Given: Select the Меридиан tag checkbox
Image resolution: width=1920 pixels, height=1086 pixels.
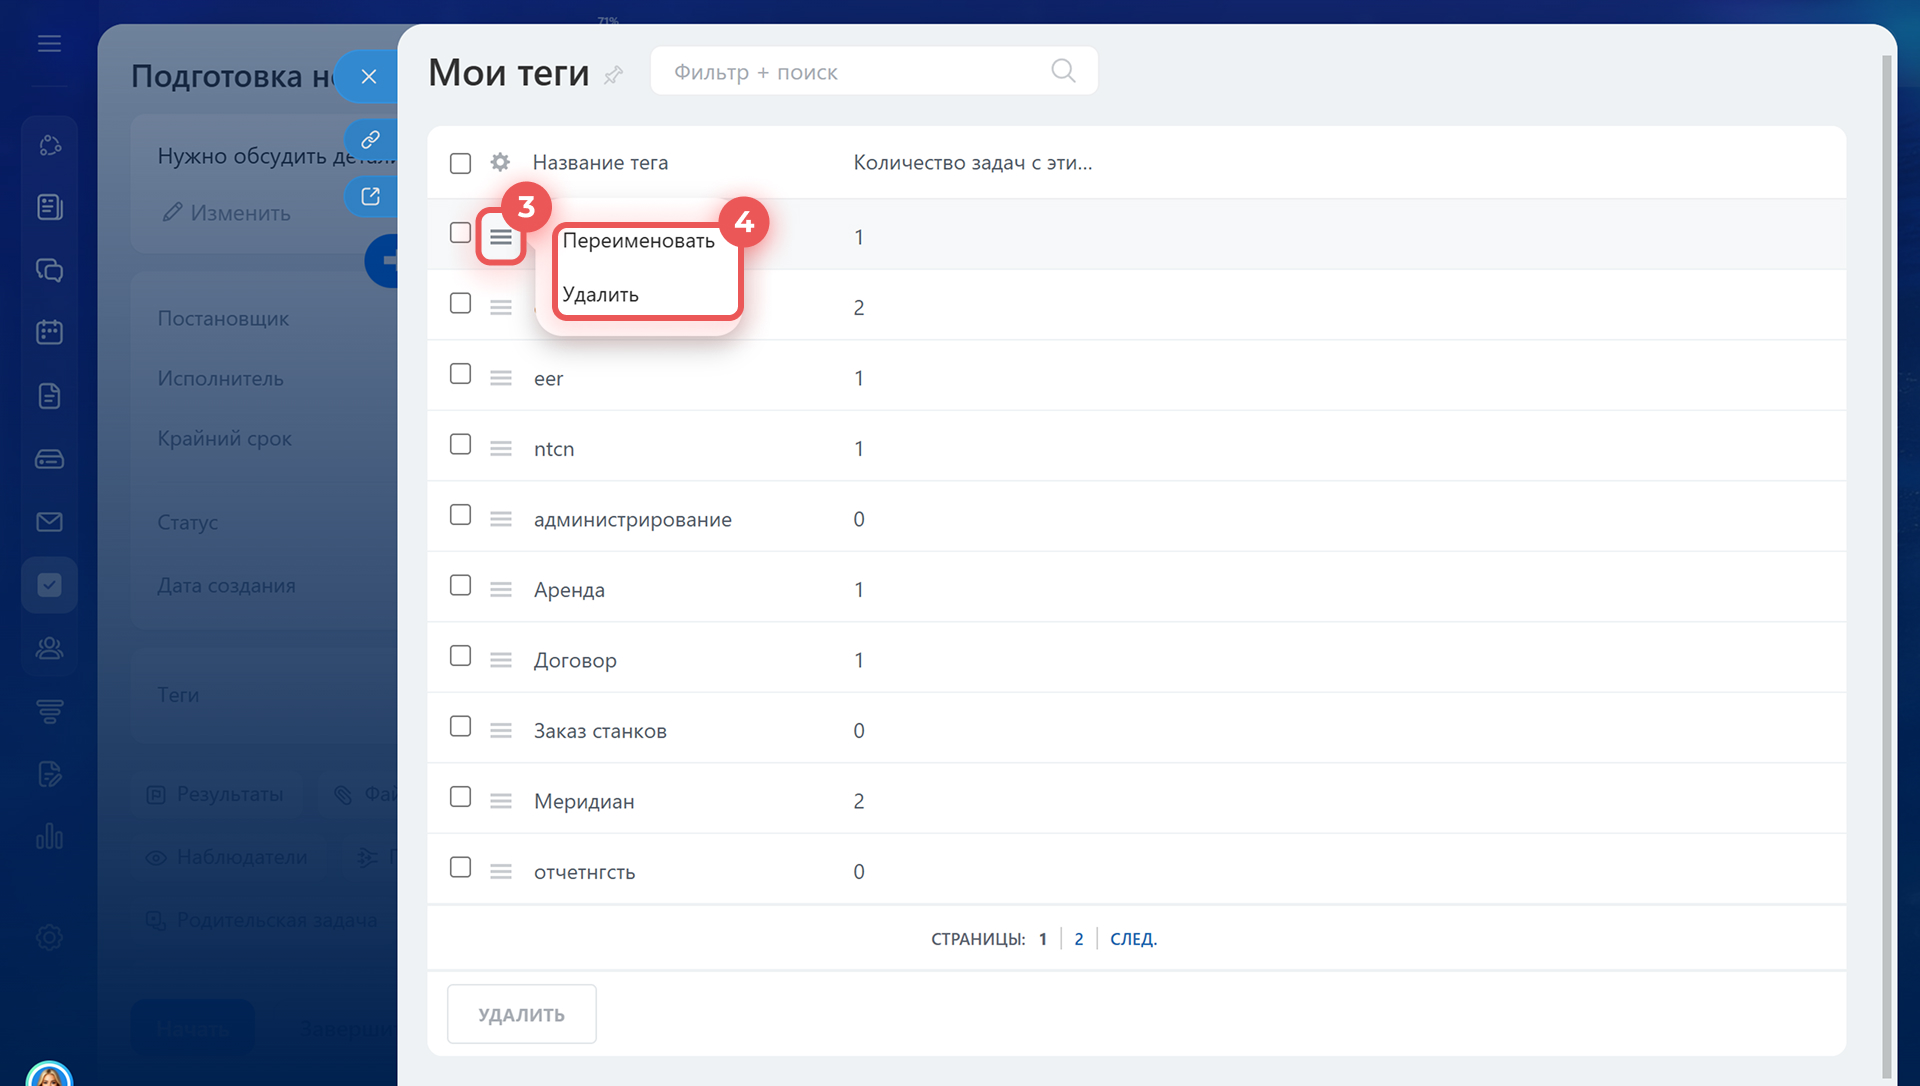Looking at the screenshot, I should point(460,797).
